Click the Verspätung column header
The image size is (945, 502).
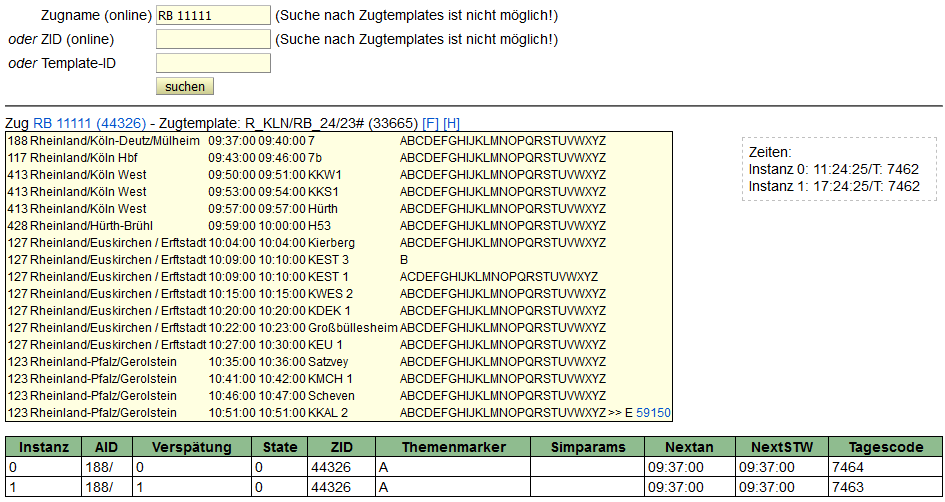[192, 447]
